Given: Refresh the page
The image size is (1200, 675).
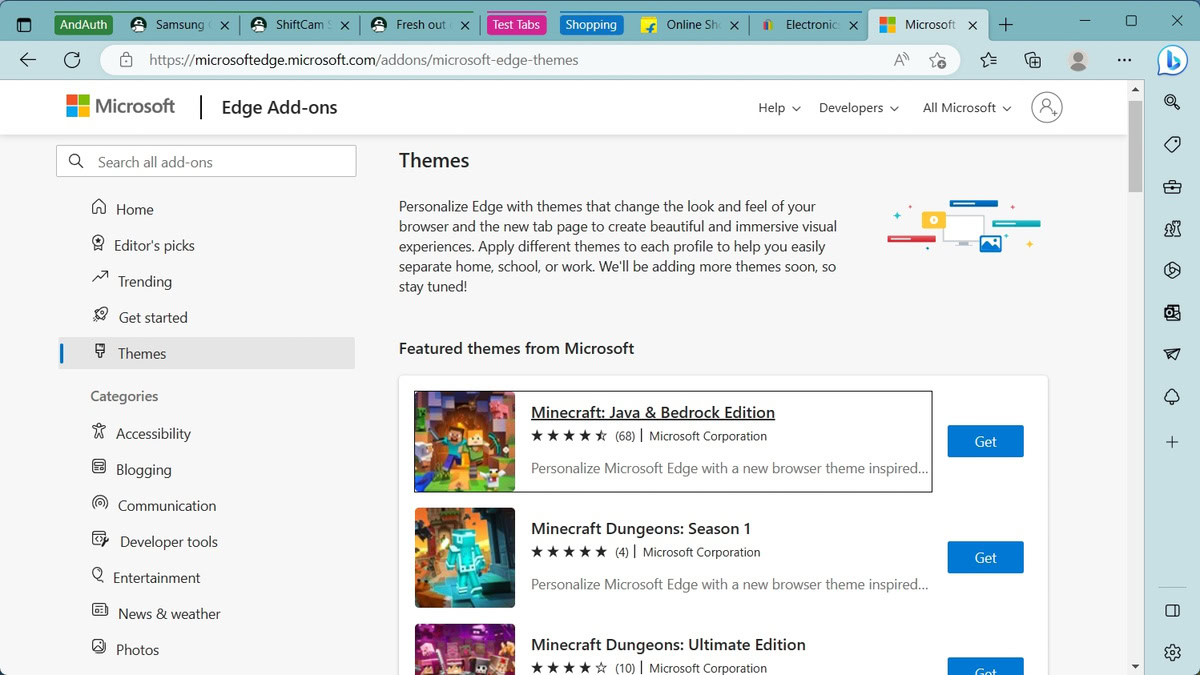Looking at the screenshot, I should 72,60.
